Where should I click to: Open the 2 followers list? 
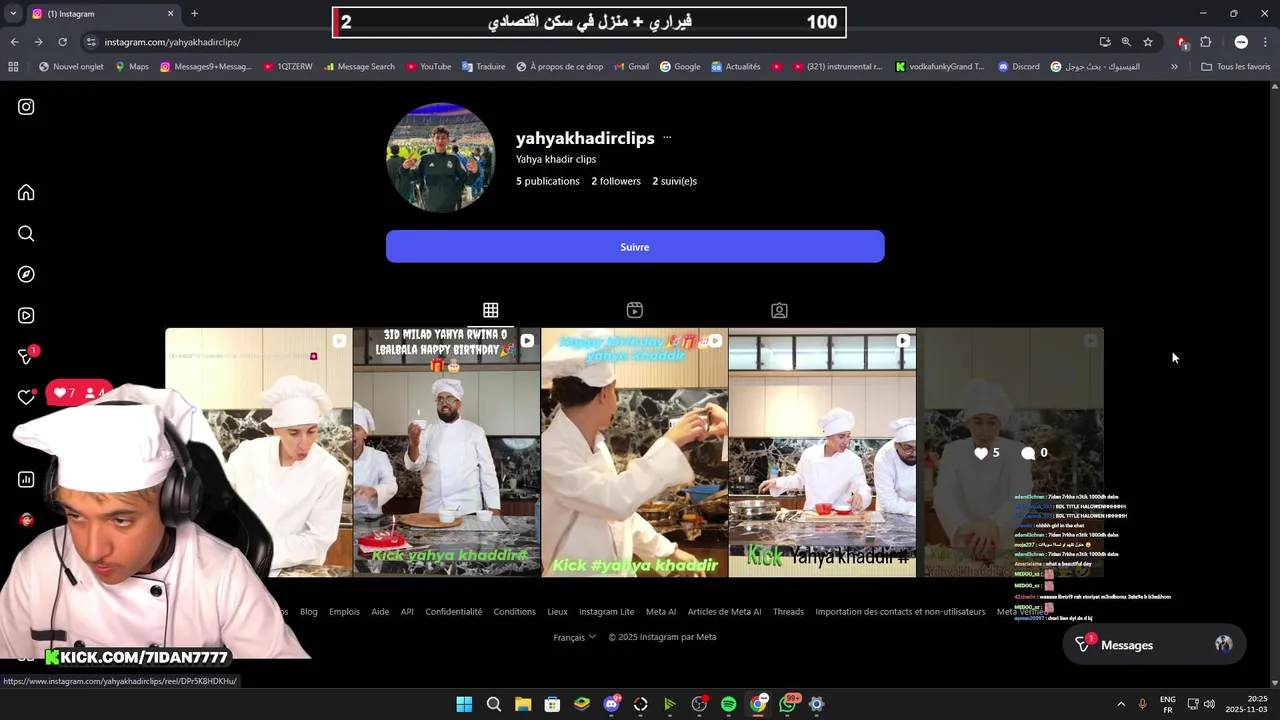pos(616,181)
